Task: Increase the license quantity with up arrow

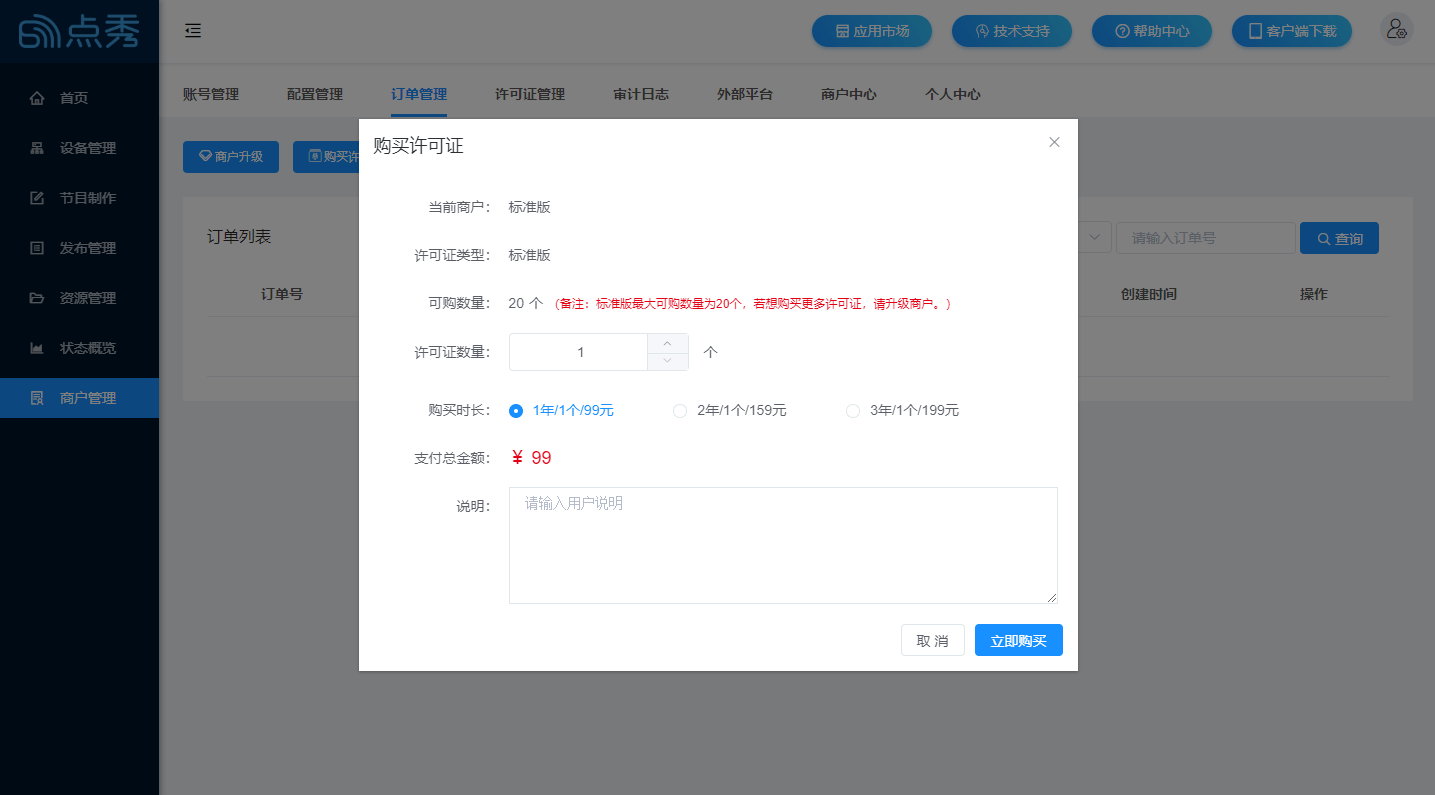Action: coord(668,343)
